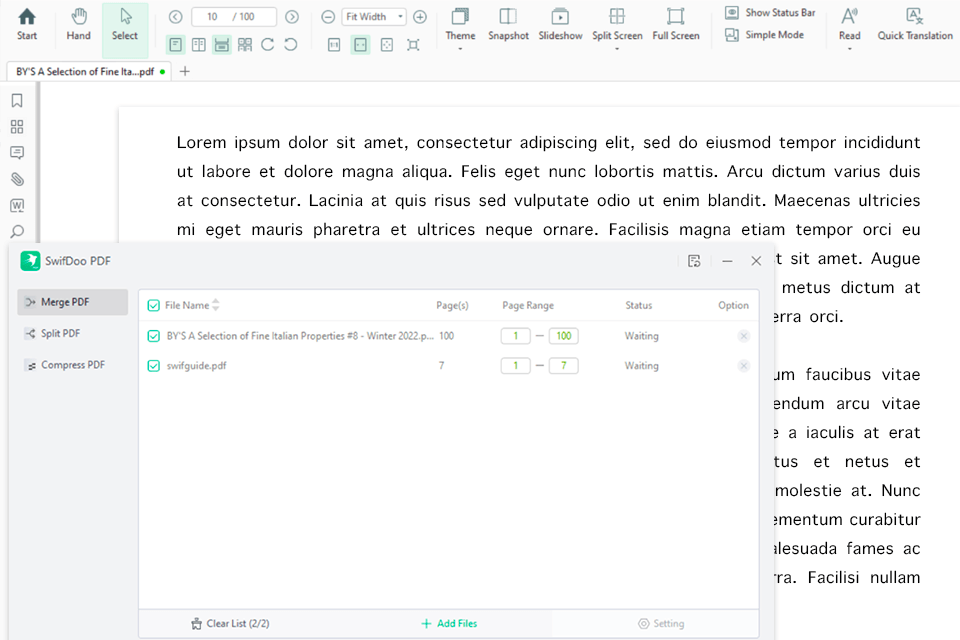
Task: Click the swifguide.pdf file name
Action: pos(197,366)
